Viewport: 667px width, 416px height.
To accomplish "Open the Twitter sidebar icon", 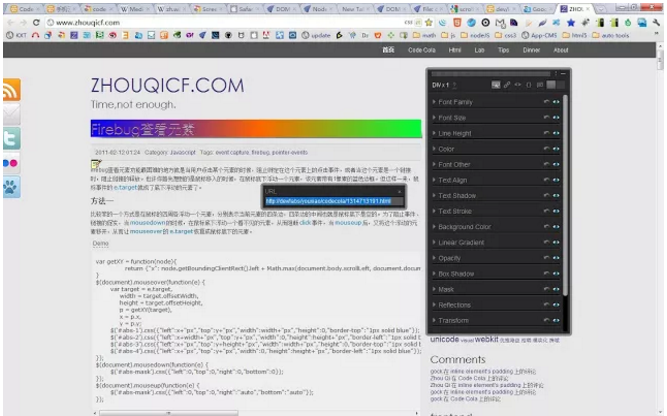I will tap(11, 139).
